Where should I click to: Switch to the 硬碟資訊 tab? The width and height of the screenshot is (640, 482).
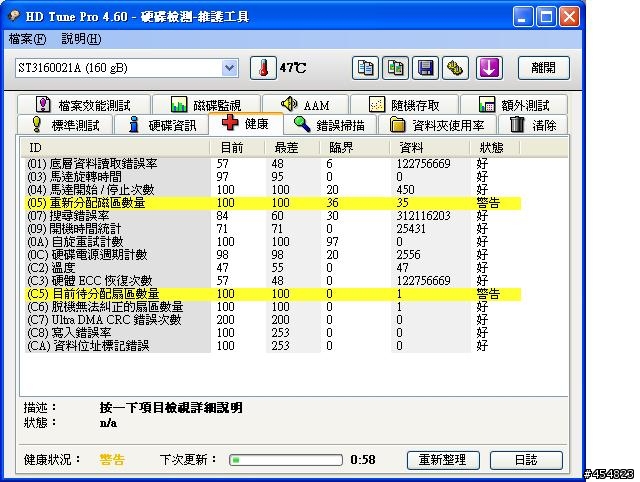click(x=162, y=124)
